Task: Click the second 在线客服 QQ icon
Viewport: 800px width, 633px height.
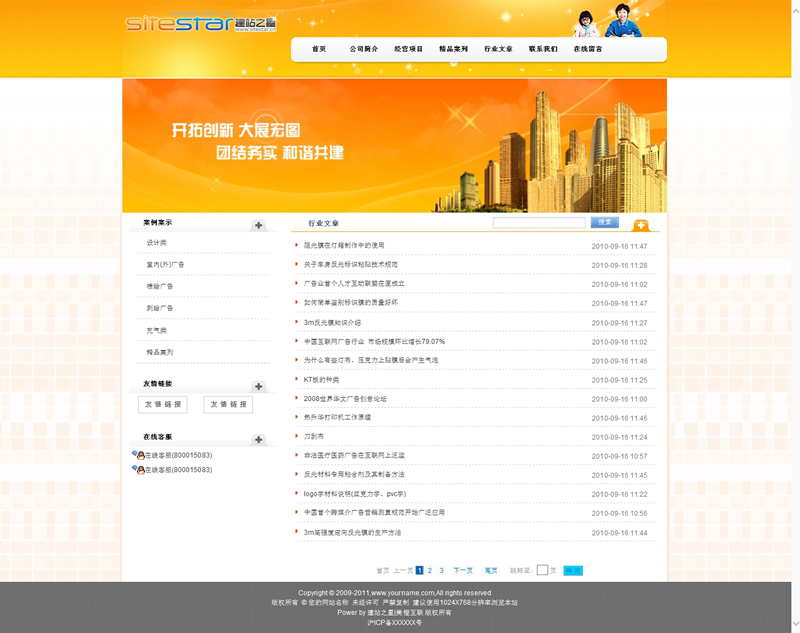Action: 139,469
